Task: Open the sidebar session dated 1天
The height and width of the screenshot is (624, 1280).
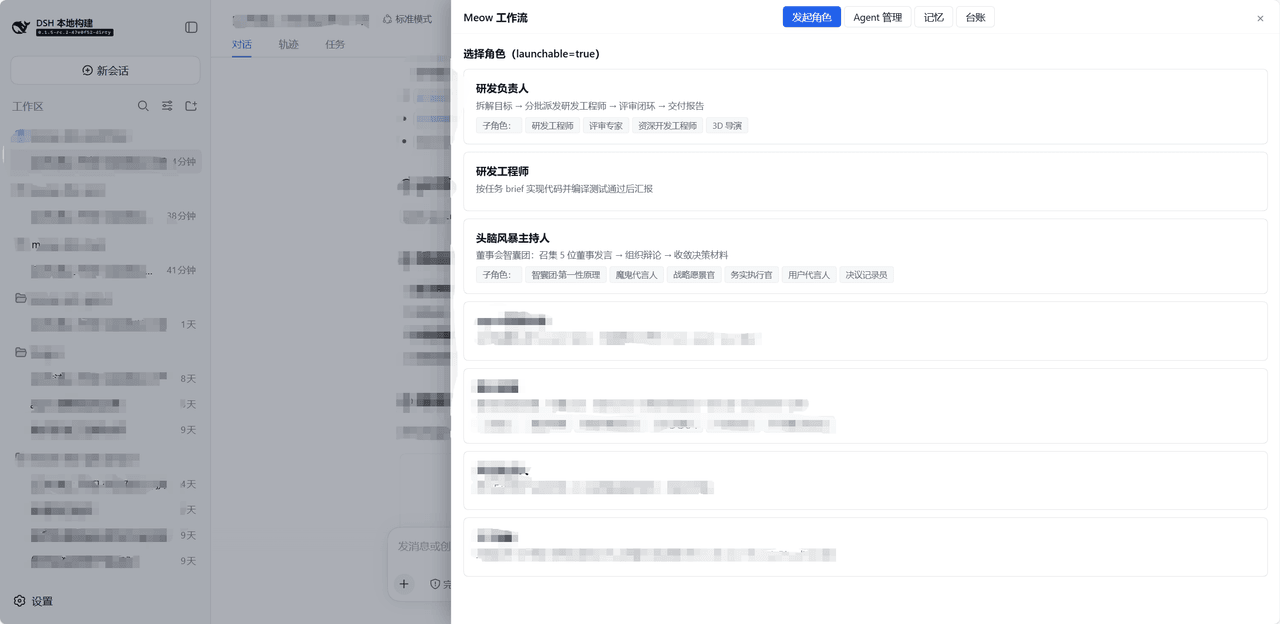Action: (x=105, y=324)
